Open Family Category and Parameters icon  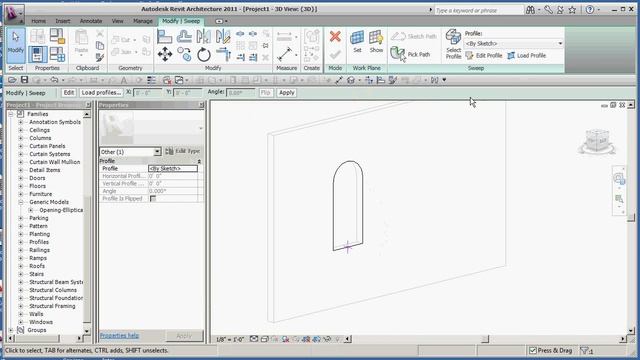57,36
